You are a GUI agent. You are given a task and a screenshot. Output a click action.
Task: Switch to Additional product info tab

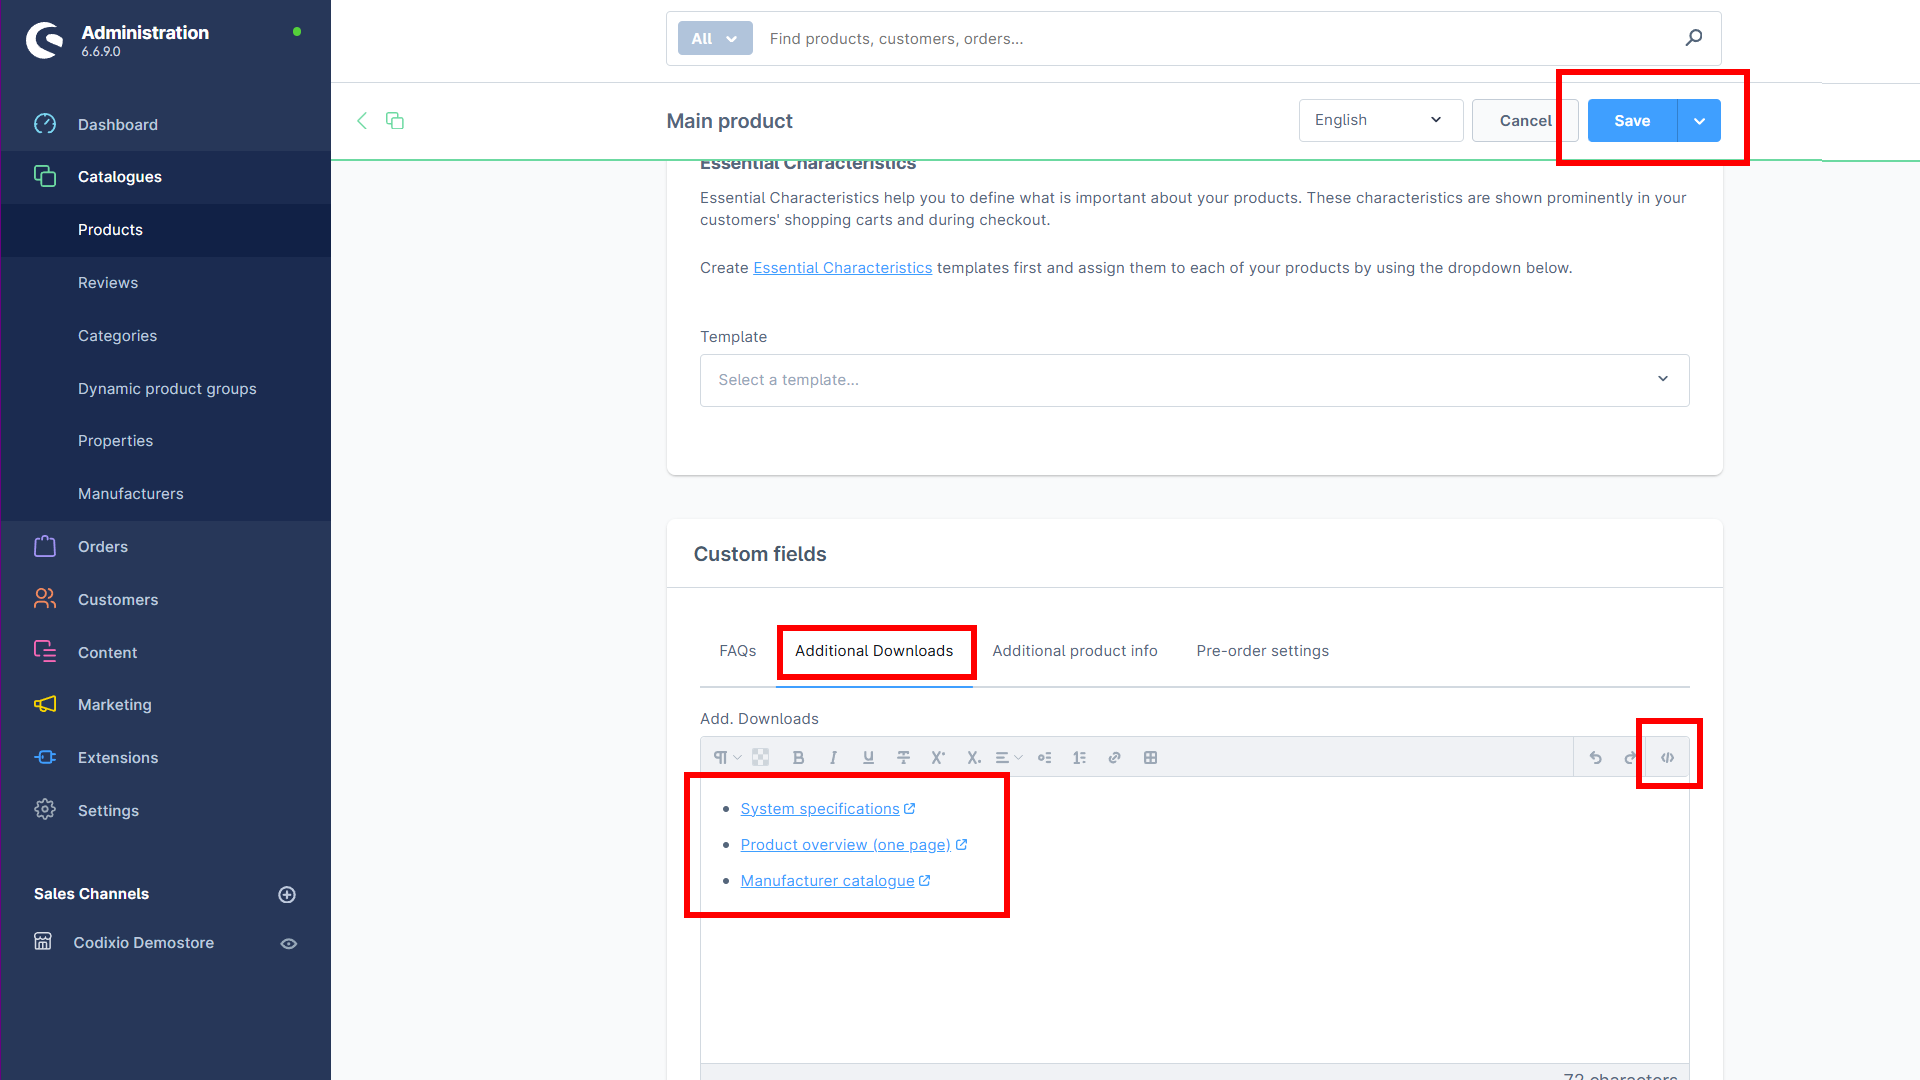tap(1073, 650)
